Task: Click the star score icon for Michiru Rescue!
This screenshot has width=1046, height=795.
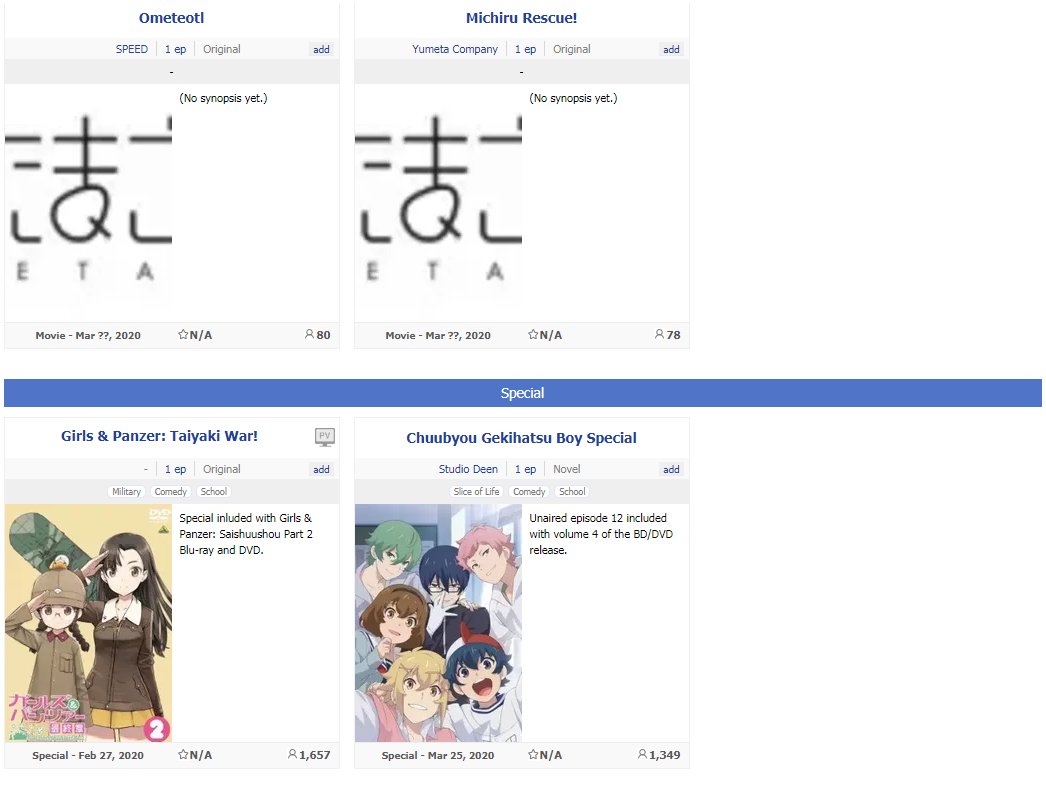Action: [533, 335]
